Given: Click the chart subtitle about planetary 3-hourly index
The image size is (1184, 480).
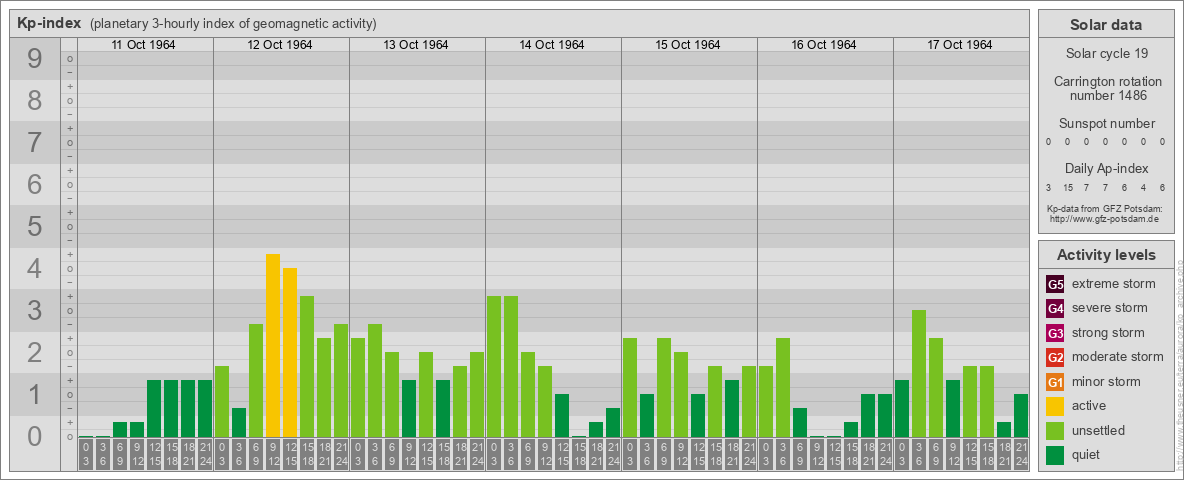Looking at the screenshot, I should click(233, 24).
